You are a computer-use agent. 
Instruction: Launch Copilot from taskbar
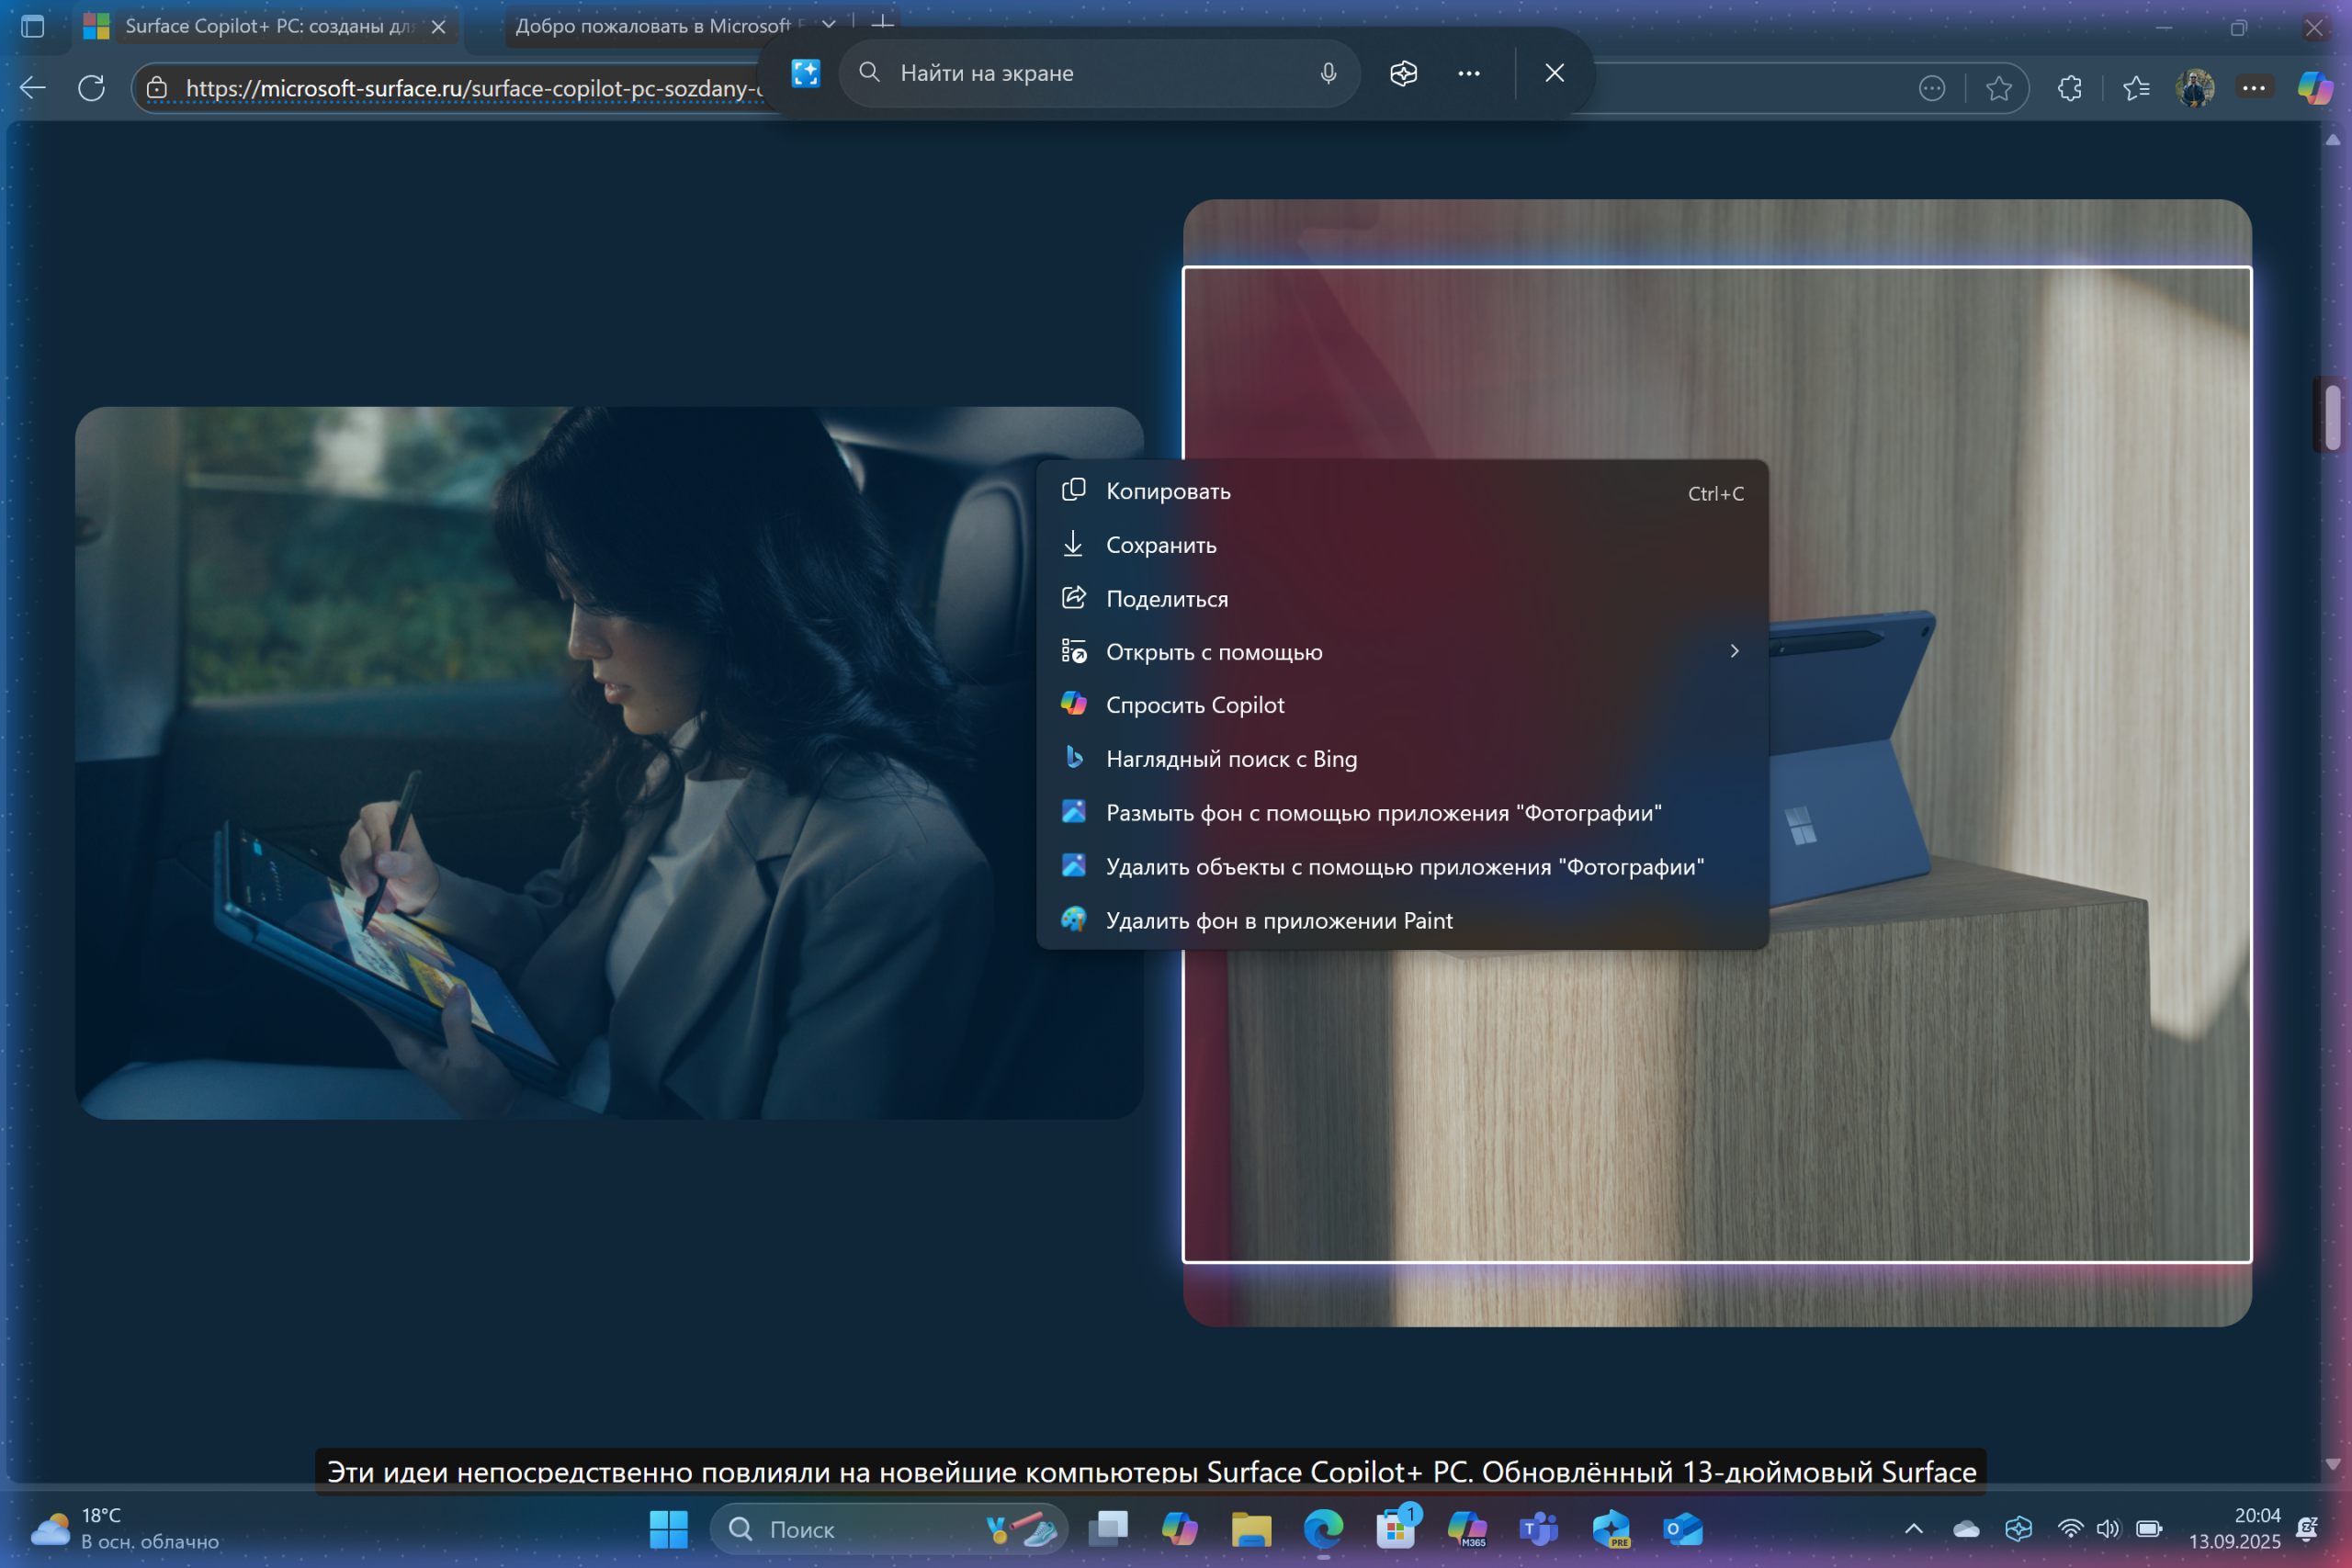(1180, 1529)
